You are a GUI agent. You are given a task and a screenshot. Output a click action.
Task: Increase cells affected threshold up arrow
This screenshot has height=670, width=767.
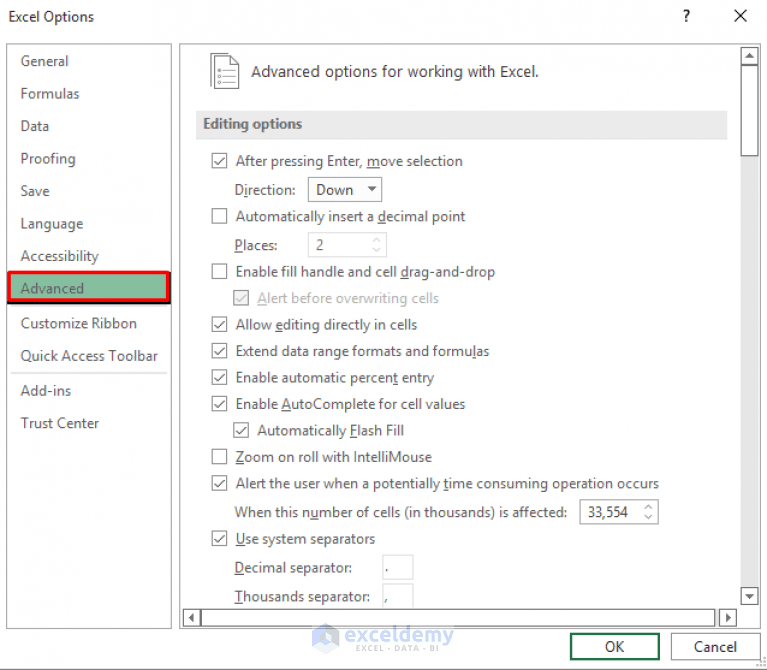coord(648,507)
